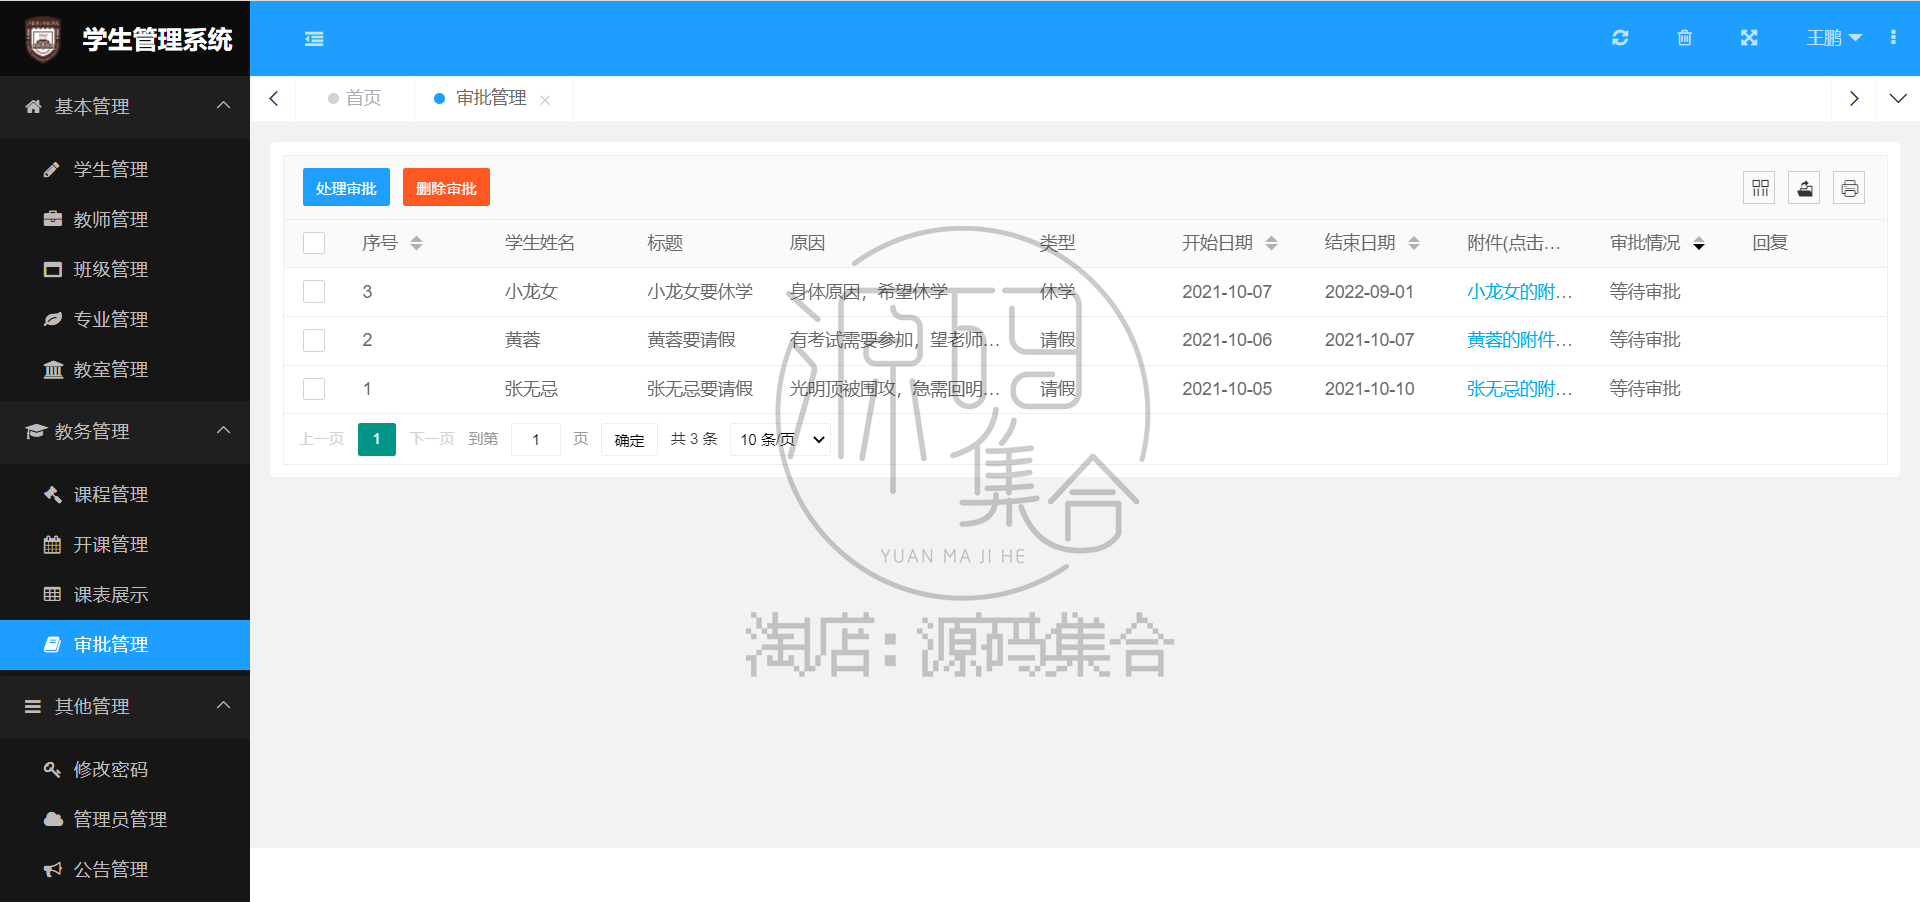This screenshot has height=902, width=1920.
Task: Toggle the sidebar collapse icon
Action: (x=314, y=39)
